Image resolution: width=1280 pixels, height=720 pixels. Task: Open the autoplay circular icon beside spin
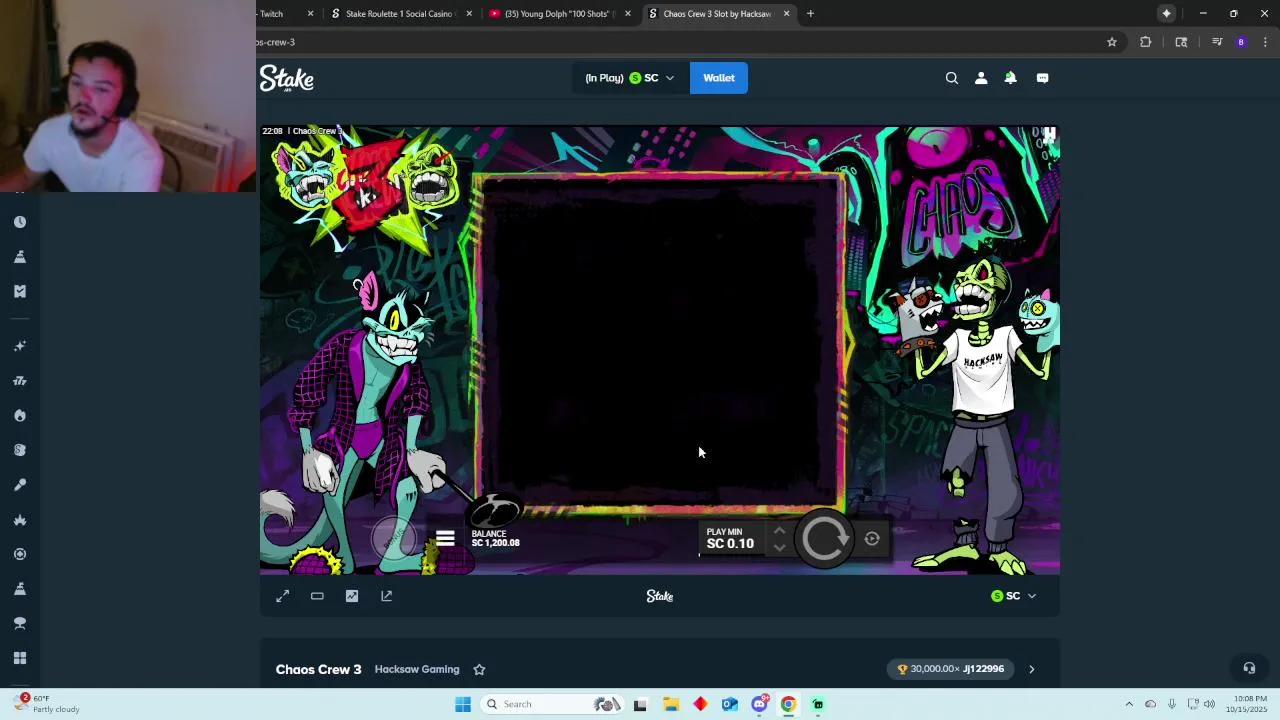(x=872, y=539)
